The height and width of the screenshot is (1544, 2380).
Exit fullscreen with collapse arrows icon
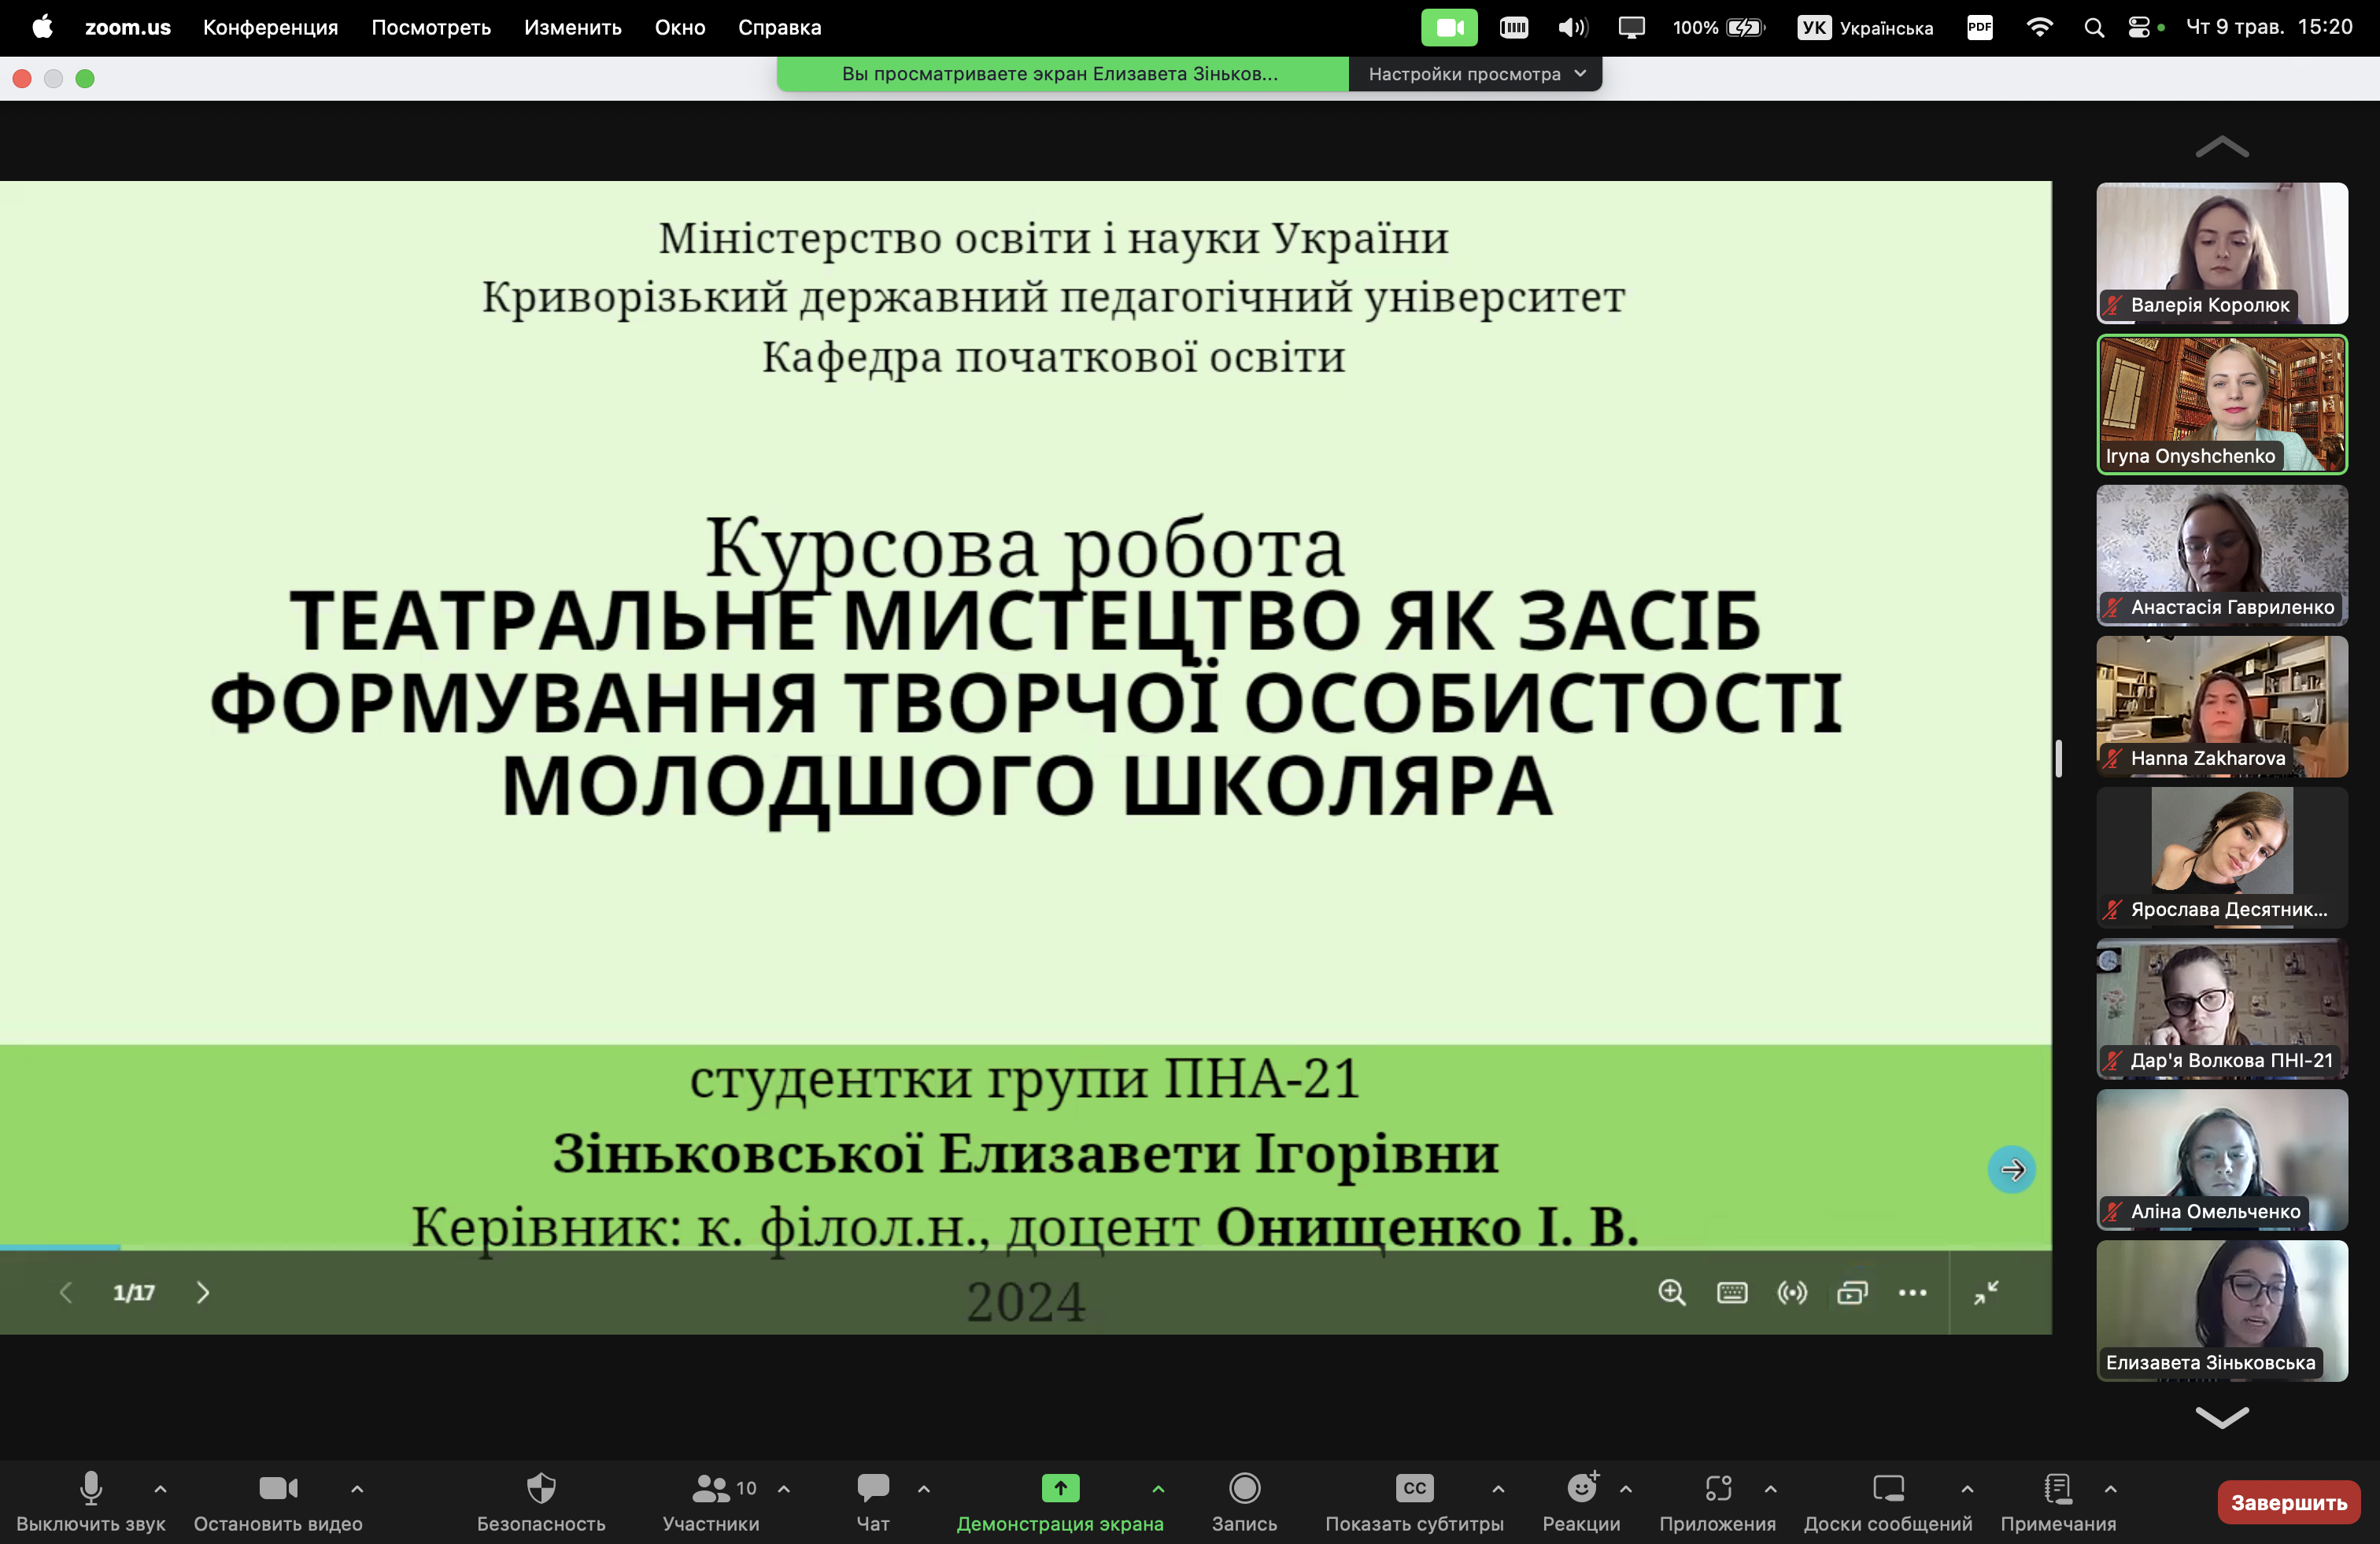[1986, 1293]
